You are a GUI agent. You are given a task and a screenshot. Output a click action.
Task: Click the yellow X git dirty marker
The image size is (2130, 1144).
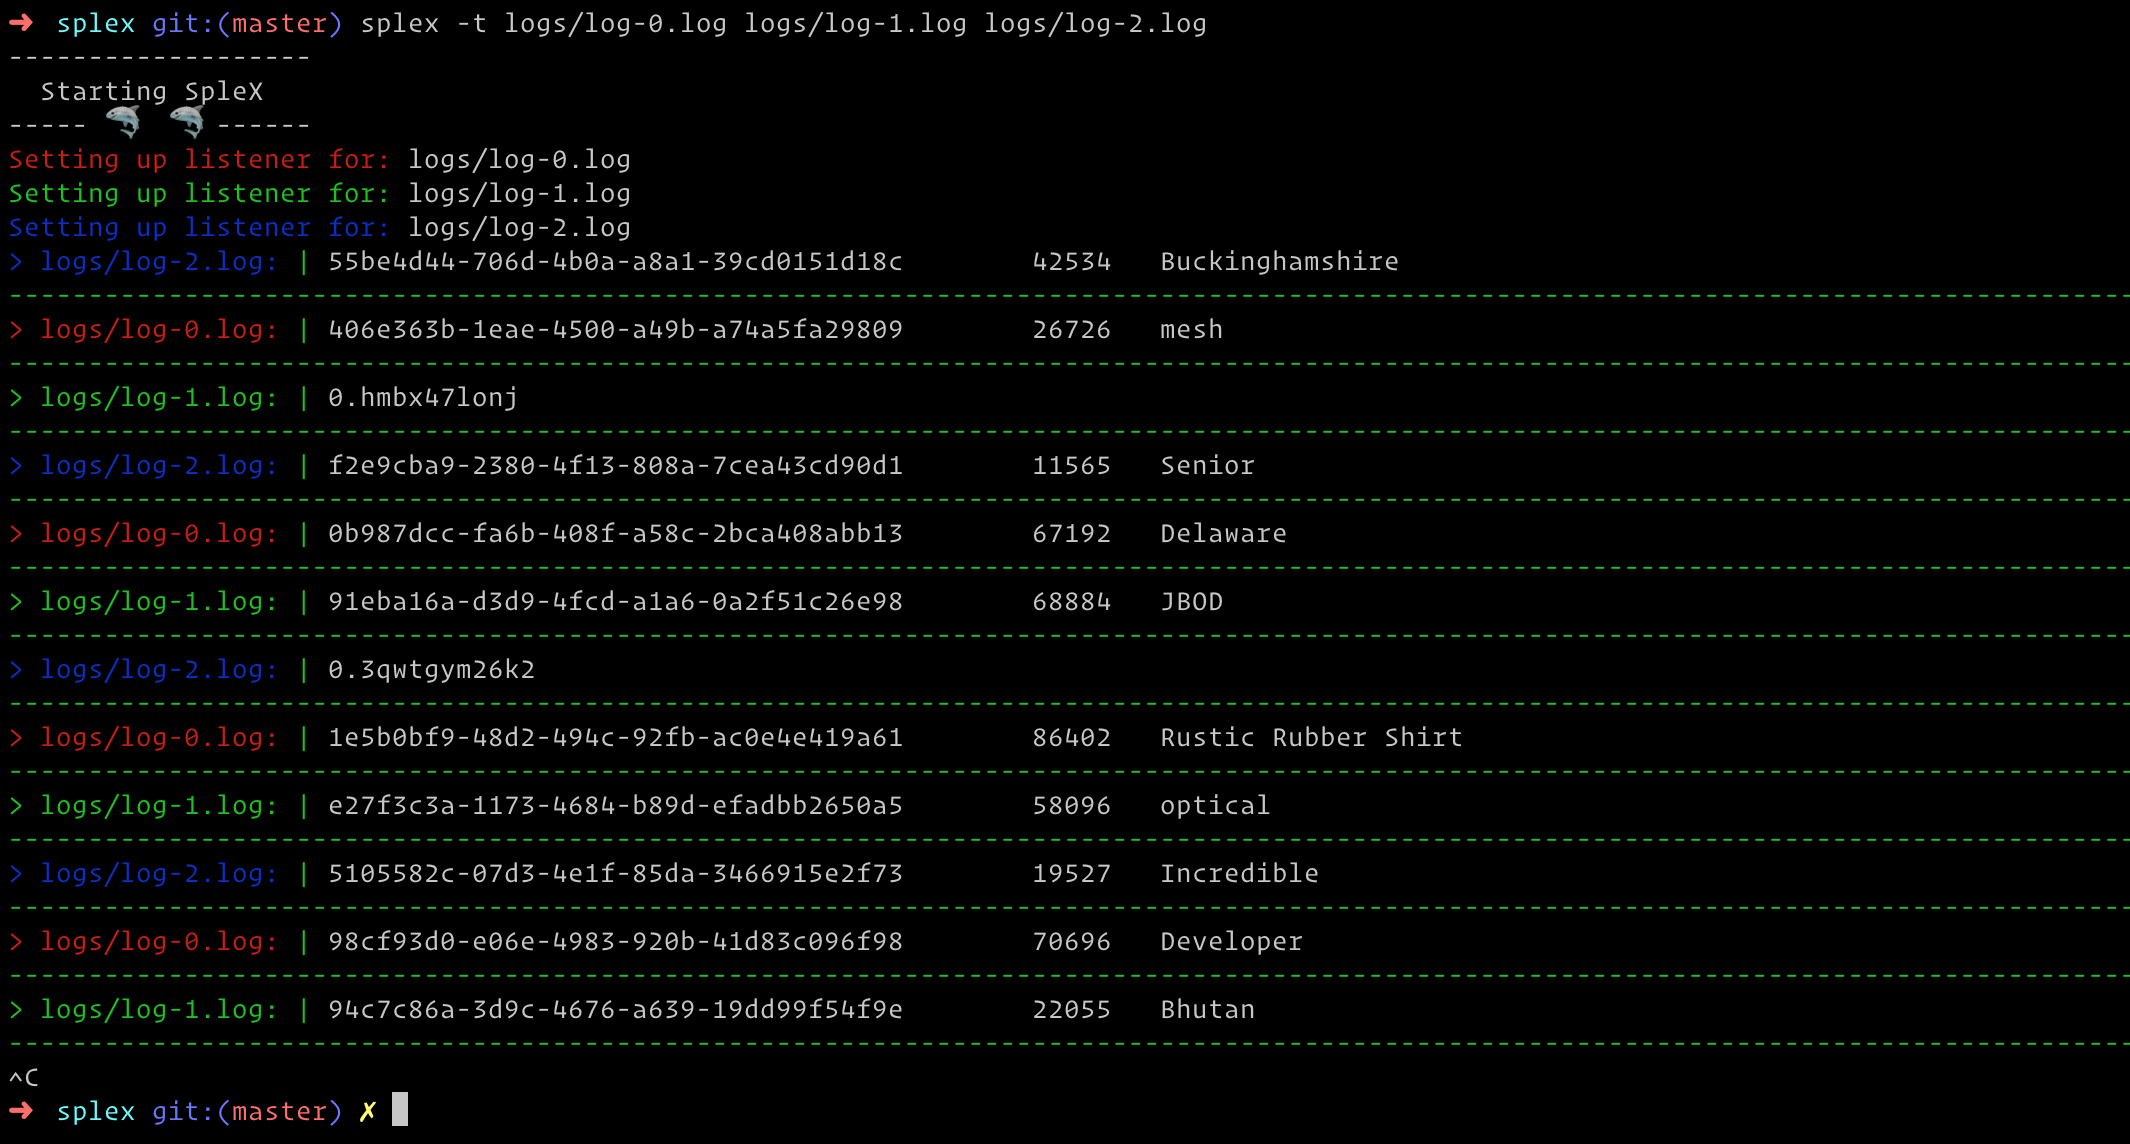pos(368,1111)
